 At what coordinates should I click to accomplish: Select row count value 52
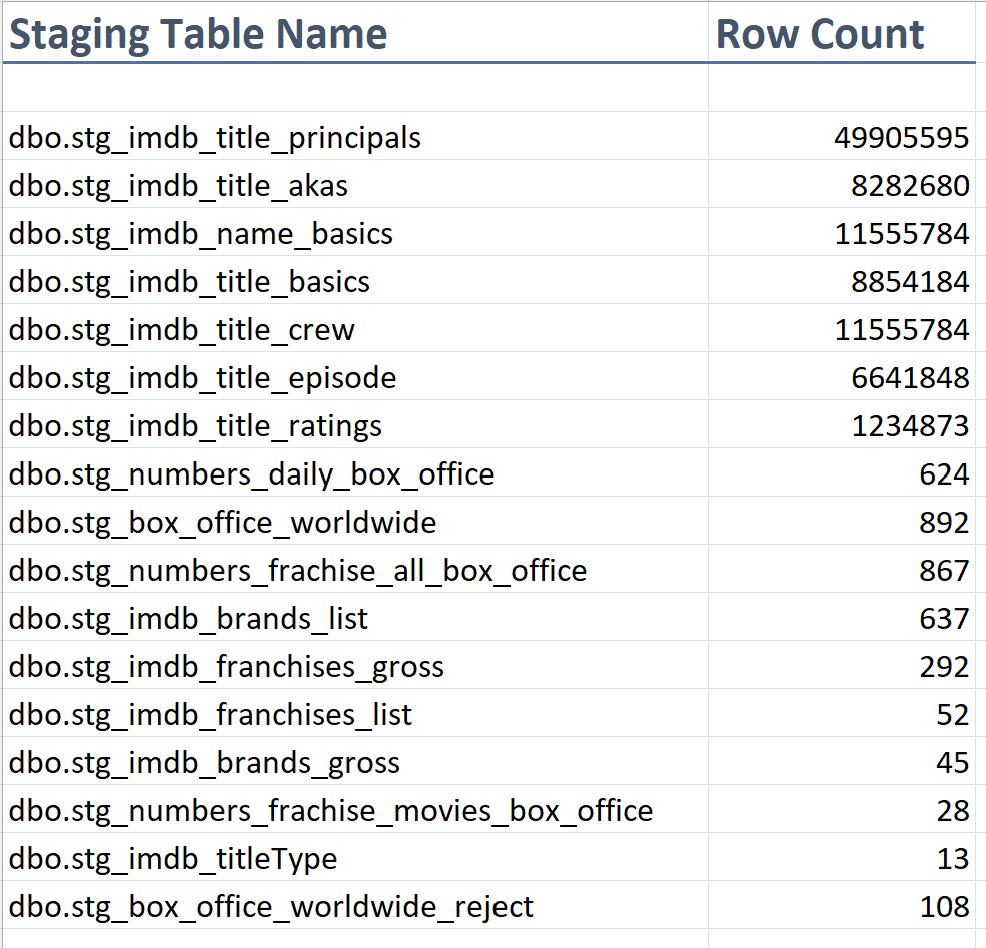coord(842,713)
